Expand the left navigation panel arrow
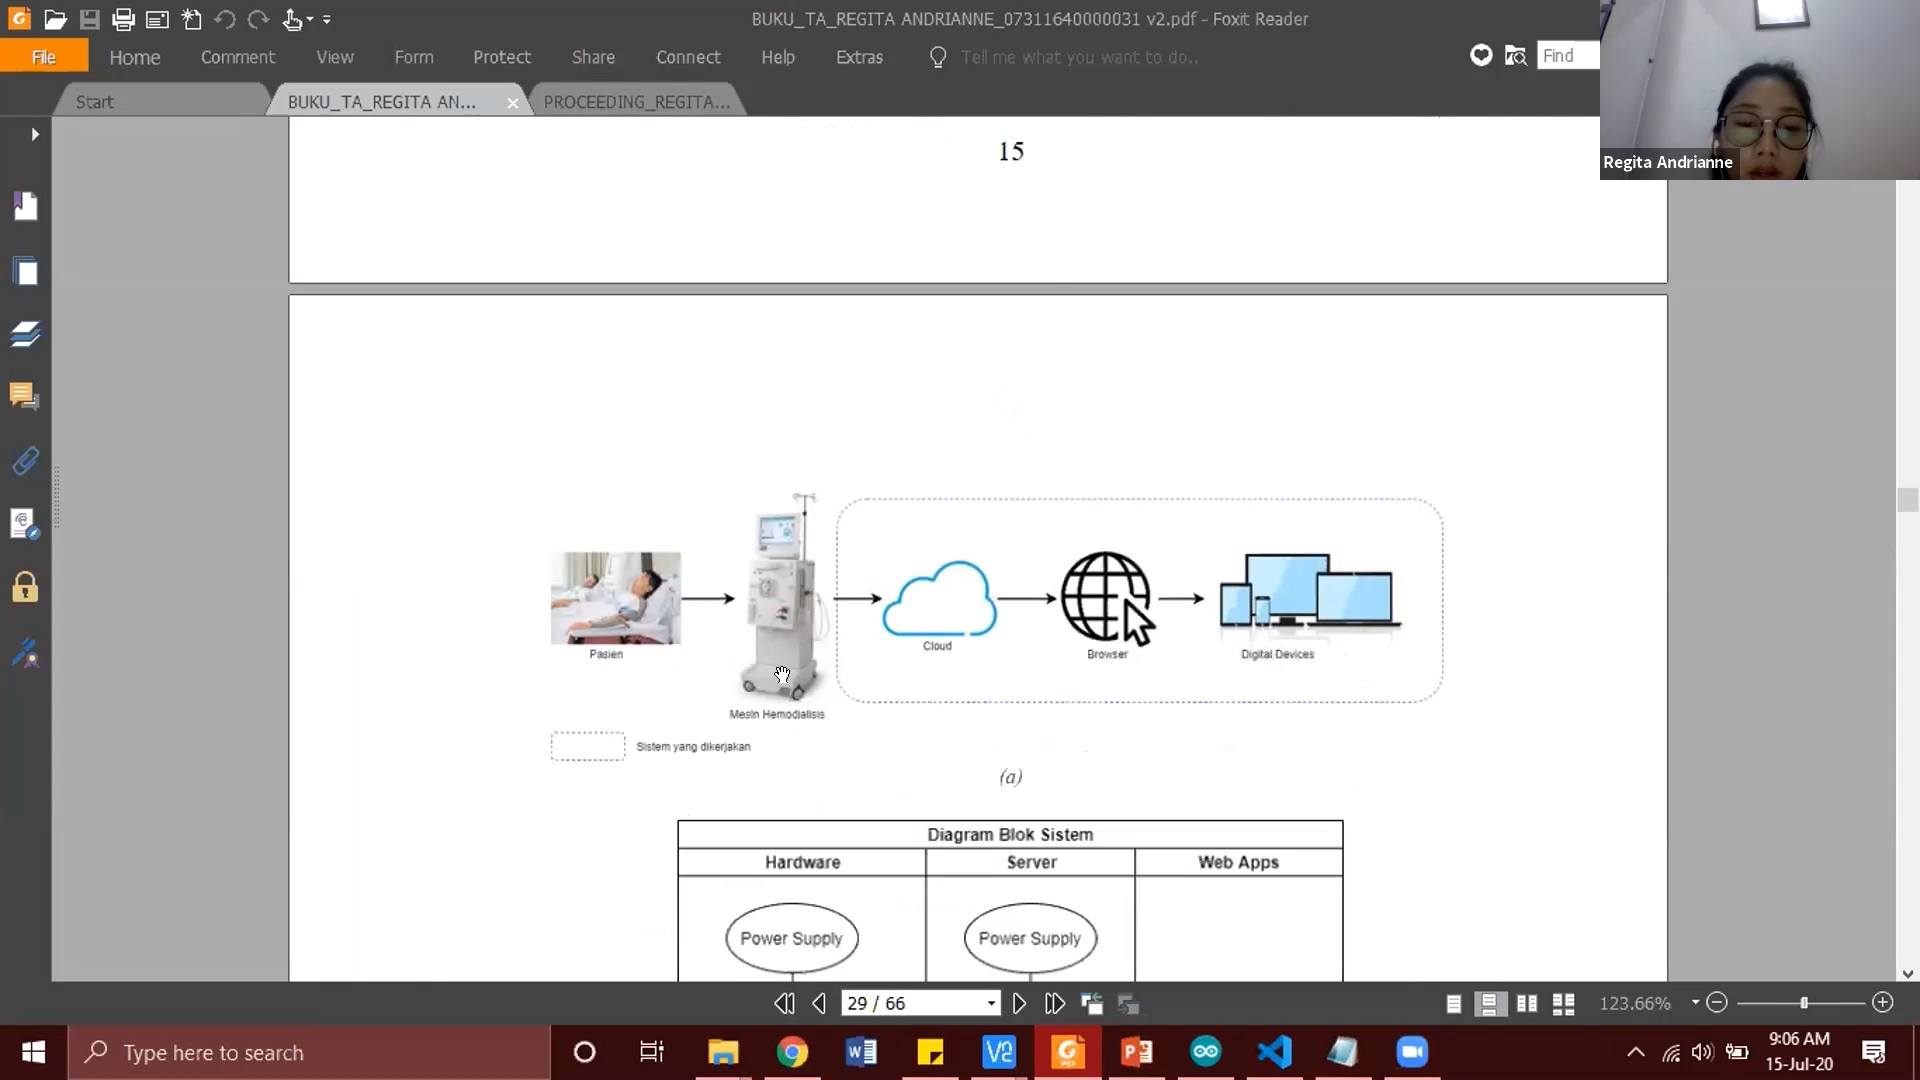Image resolution: width=1920 pixels, height=1080 pixels. pos(35,134)
